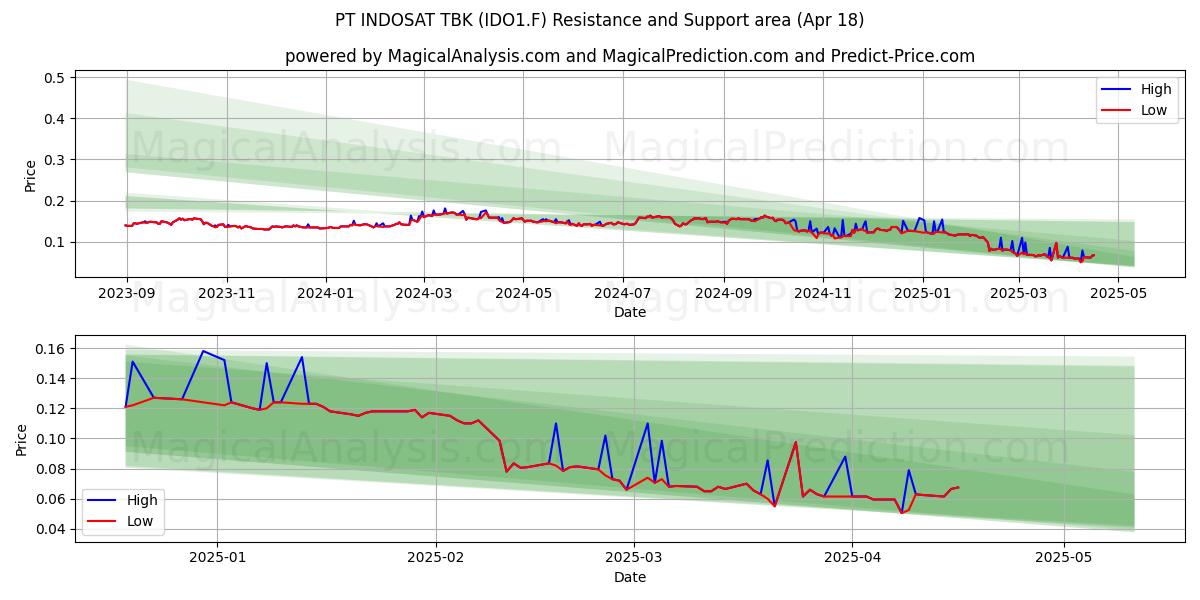Click the '2023-09' x-axis tick label
This screenshot has width=1200, height=600.
[x=126, y=294]
